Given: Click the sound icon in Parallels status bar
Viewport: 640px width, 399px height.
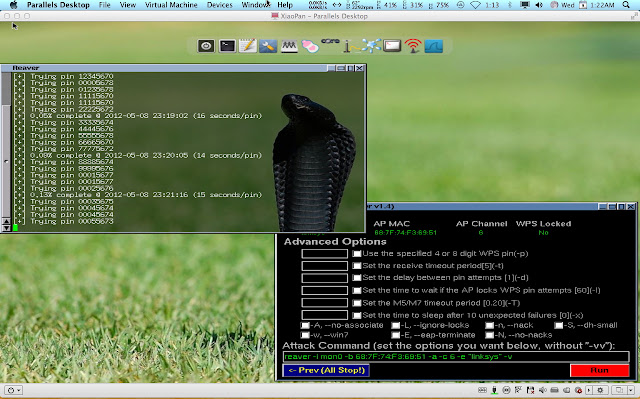Looking at the screenshot, I should pyautogui.click(x=543, y=390).
